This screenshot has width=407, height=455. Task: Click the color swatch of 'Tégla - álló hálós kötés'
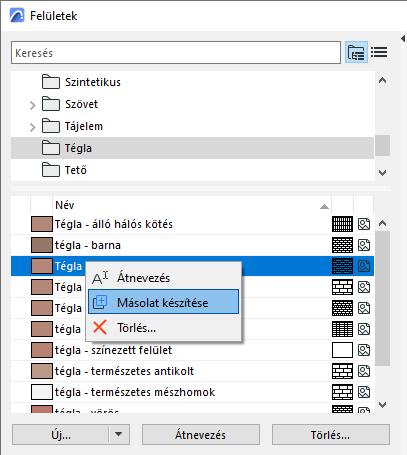[42, 224]
